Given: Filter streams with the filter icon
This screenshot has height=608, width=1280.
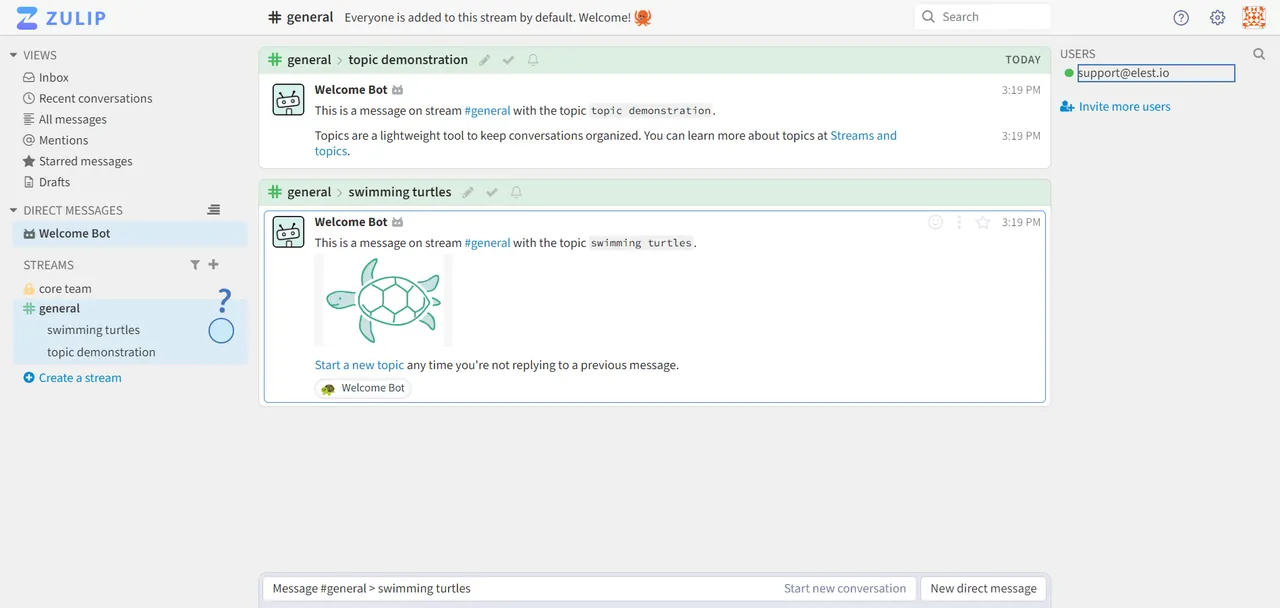Looking at the screenshot, I should point(195,265).
